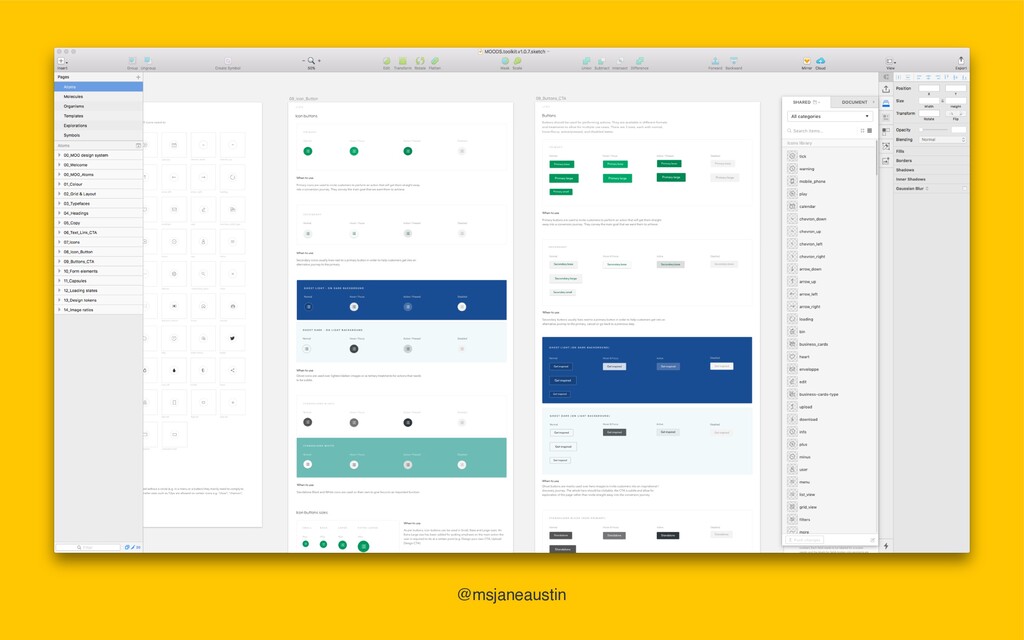Expand the 00_MOO design system layer

coord(59,155)
